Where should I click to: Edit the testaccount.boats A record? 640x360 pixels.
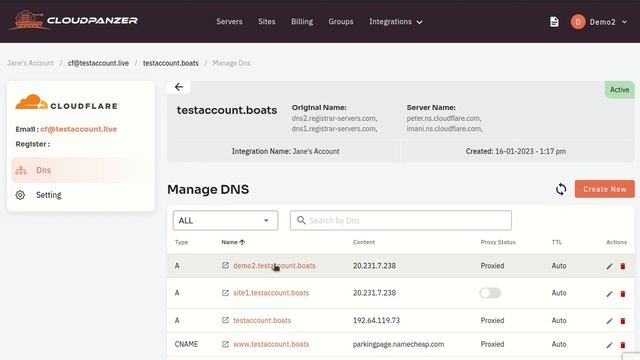point(609,321)
